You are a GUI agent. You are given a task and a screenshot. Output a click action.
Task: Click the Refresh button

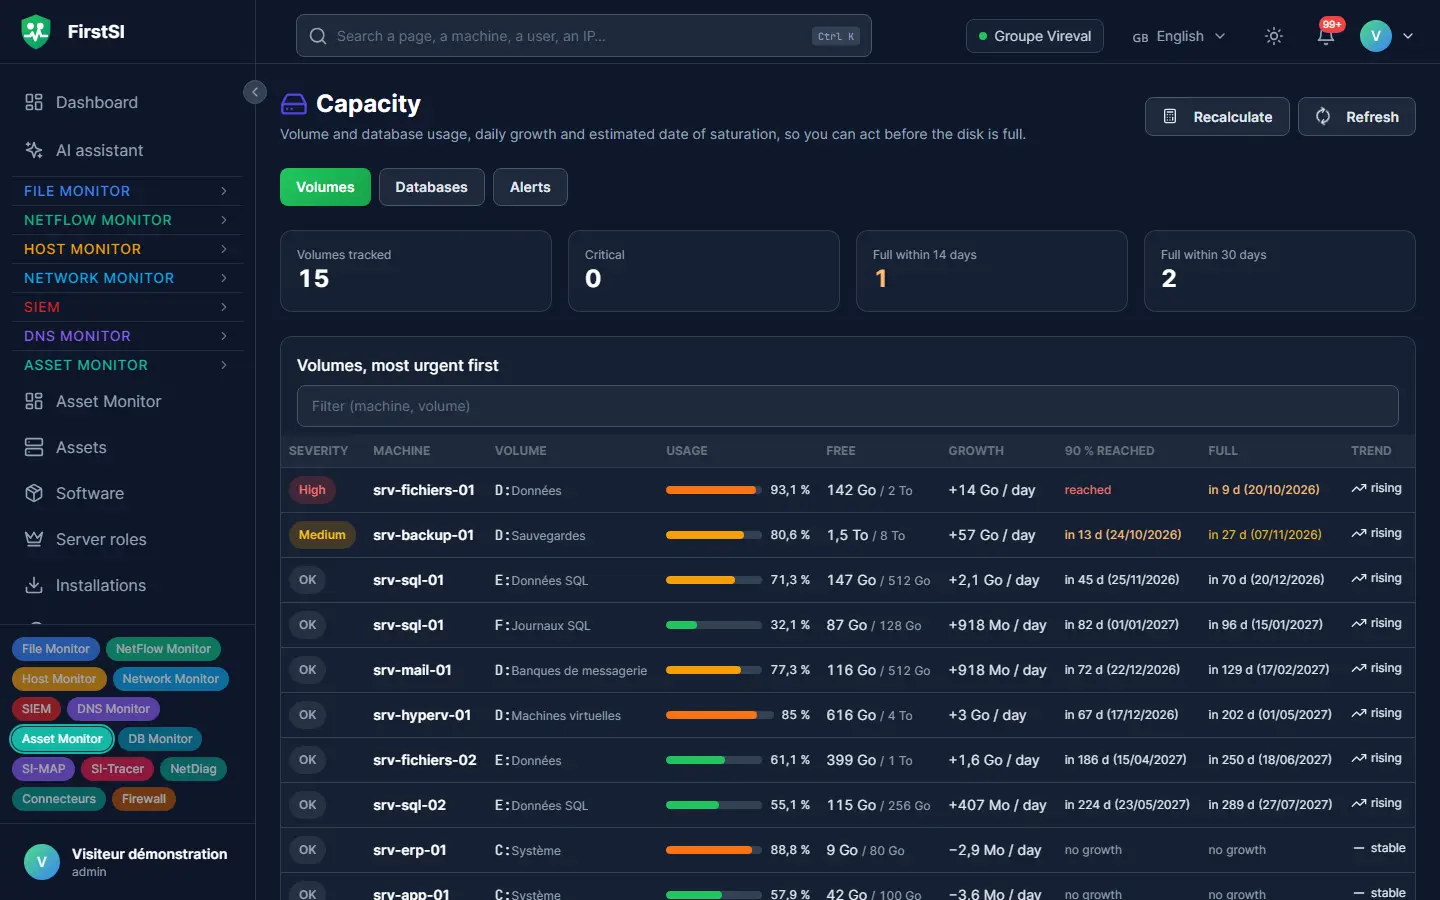click(1357, 117)
